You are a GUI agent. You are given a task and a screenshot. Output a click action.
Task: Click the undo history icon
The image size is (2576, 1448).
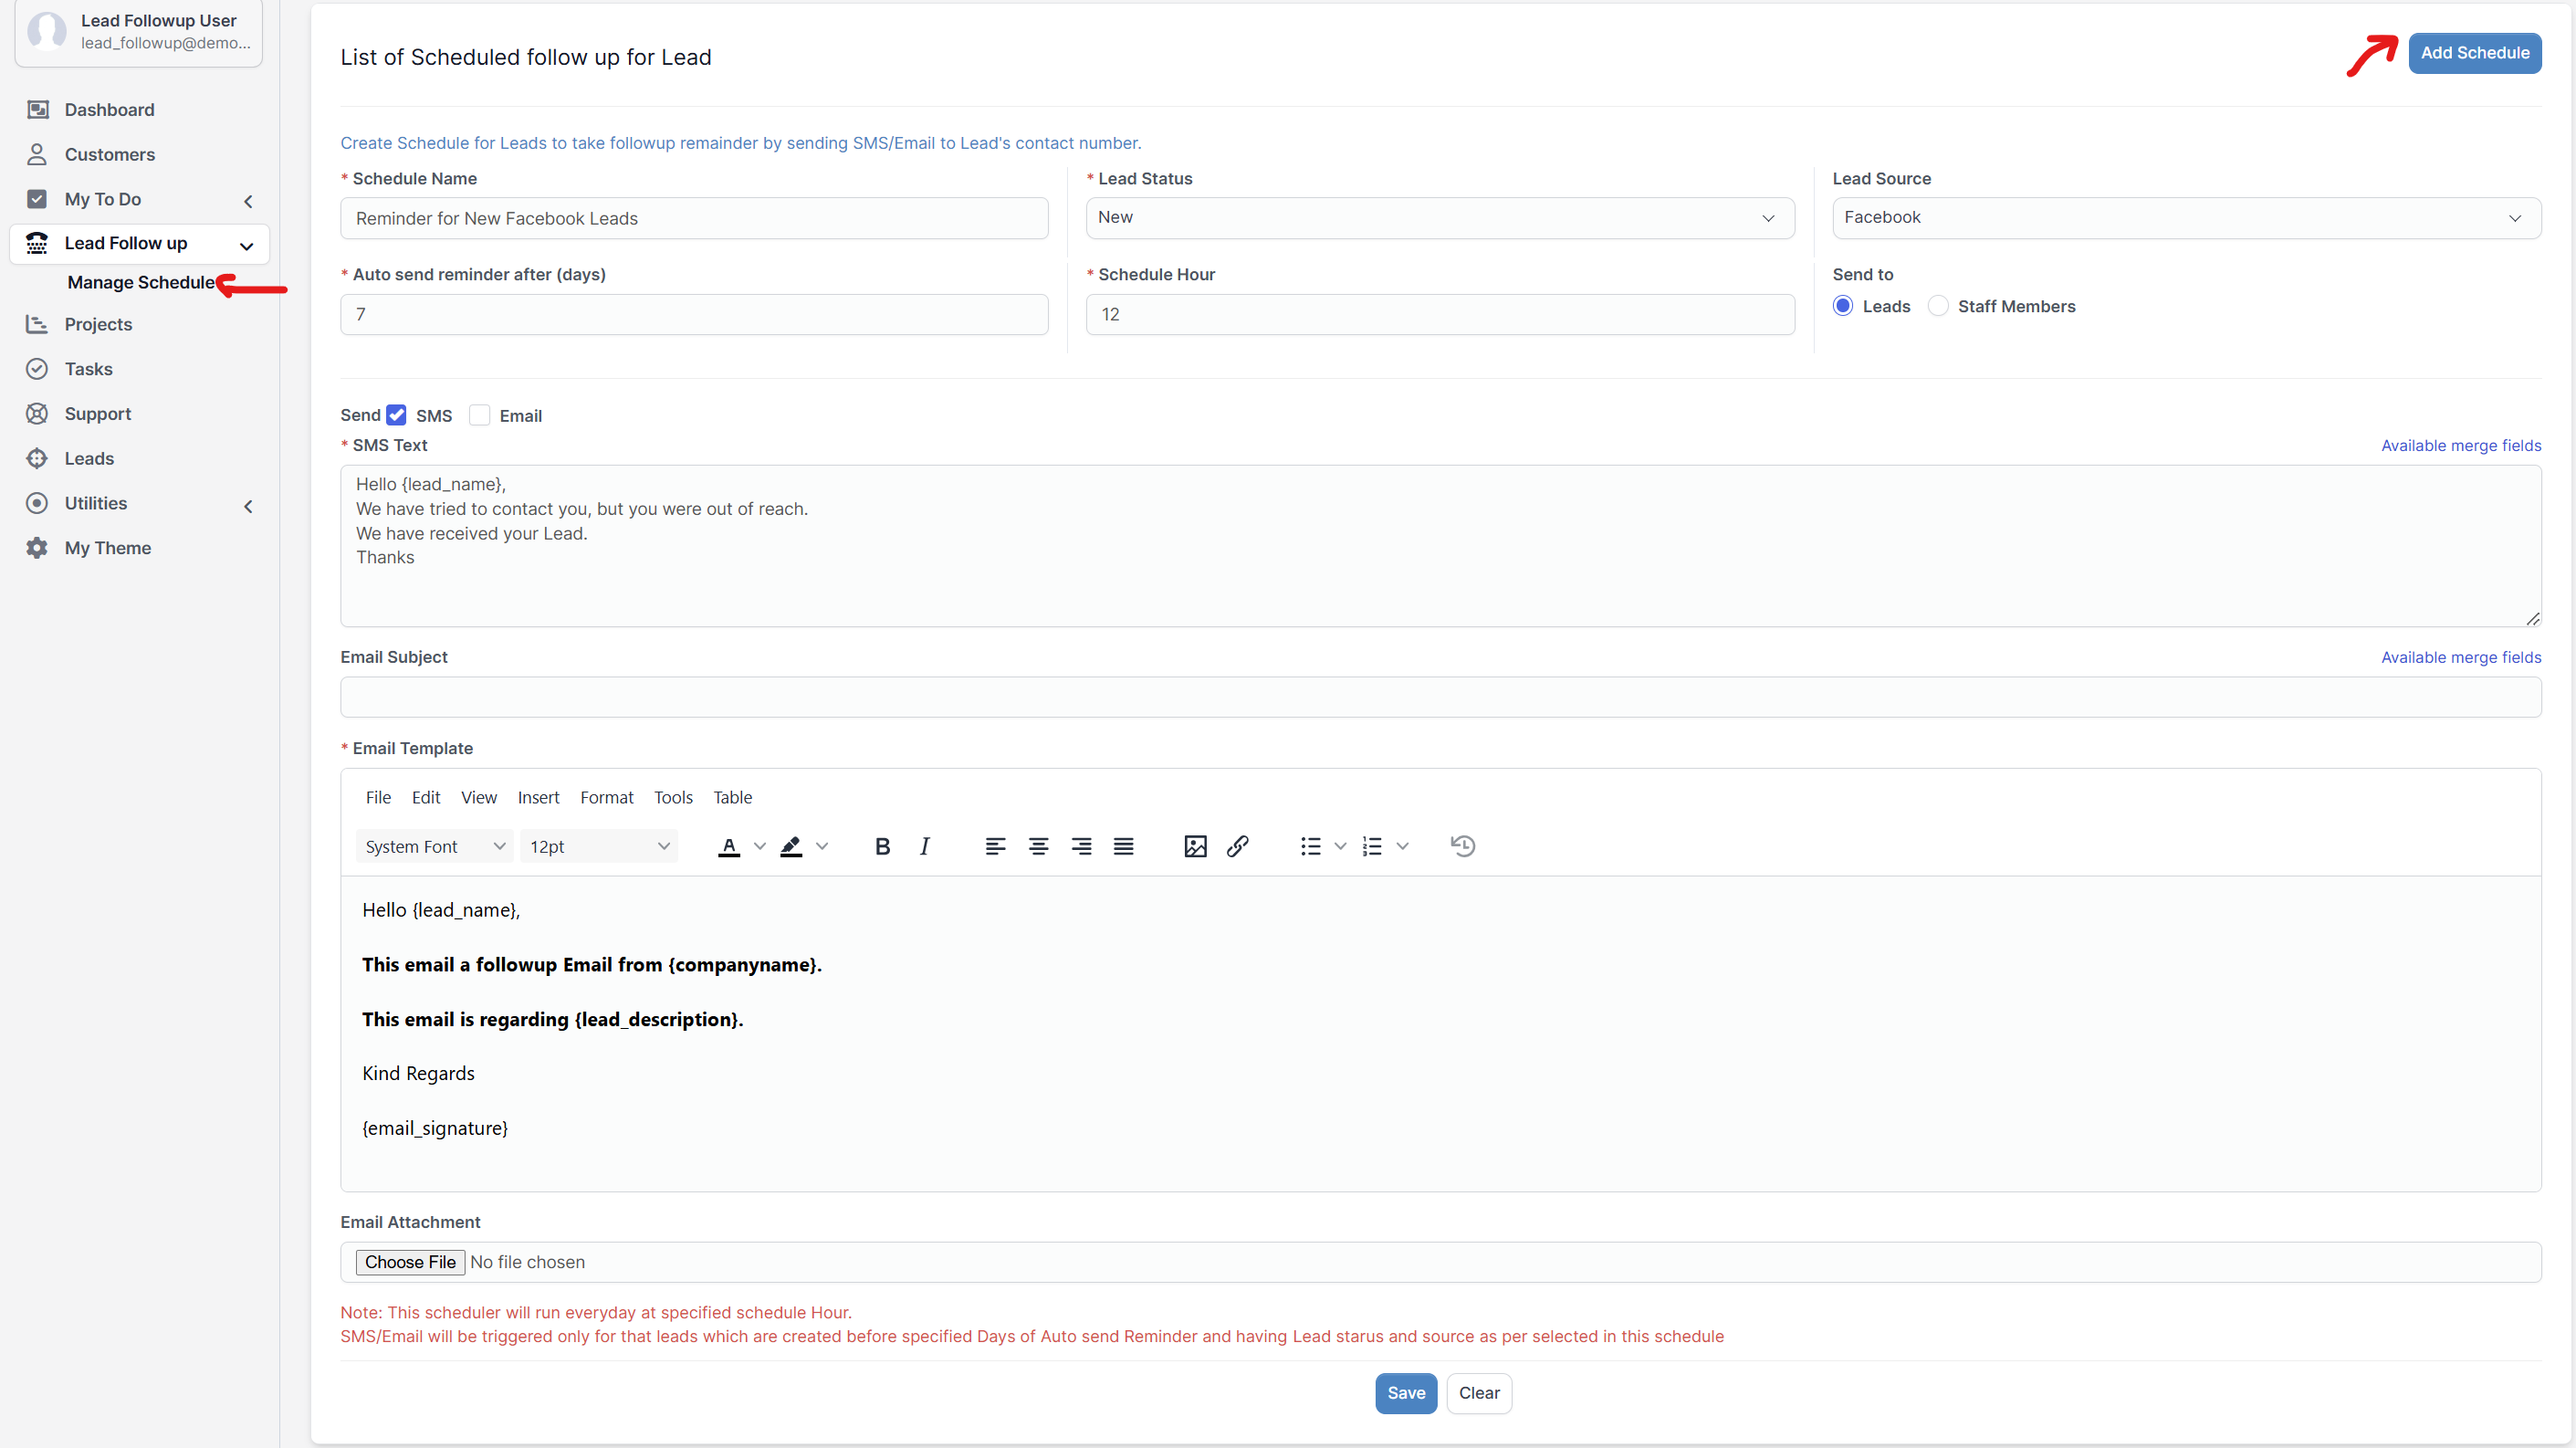point(1461,845)
